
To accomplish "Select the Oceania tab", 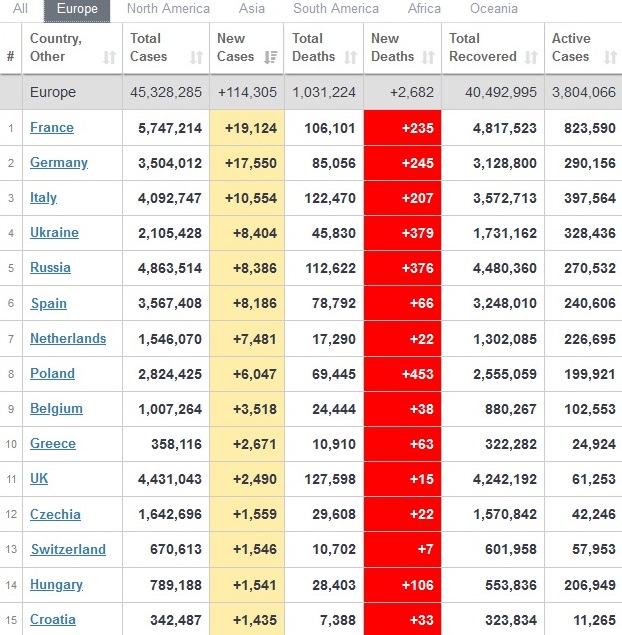I will coord(494,9).
